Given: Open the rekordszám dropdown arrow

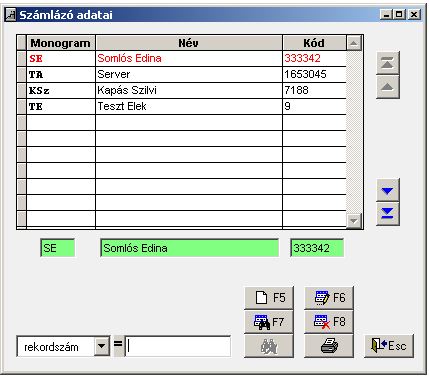Looking at the screenshot, I should pyautogui.click(x=101, y=347).
